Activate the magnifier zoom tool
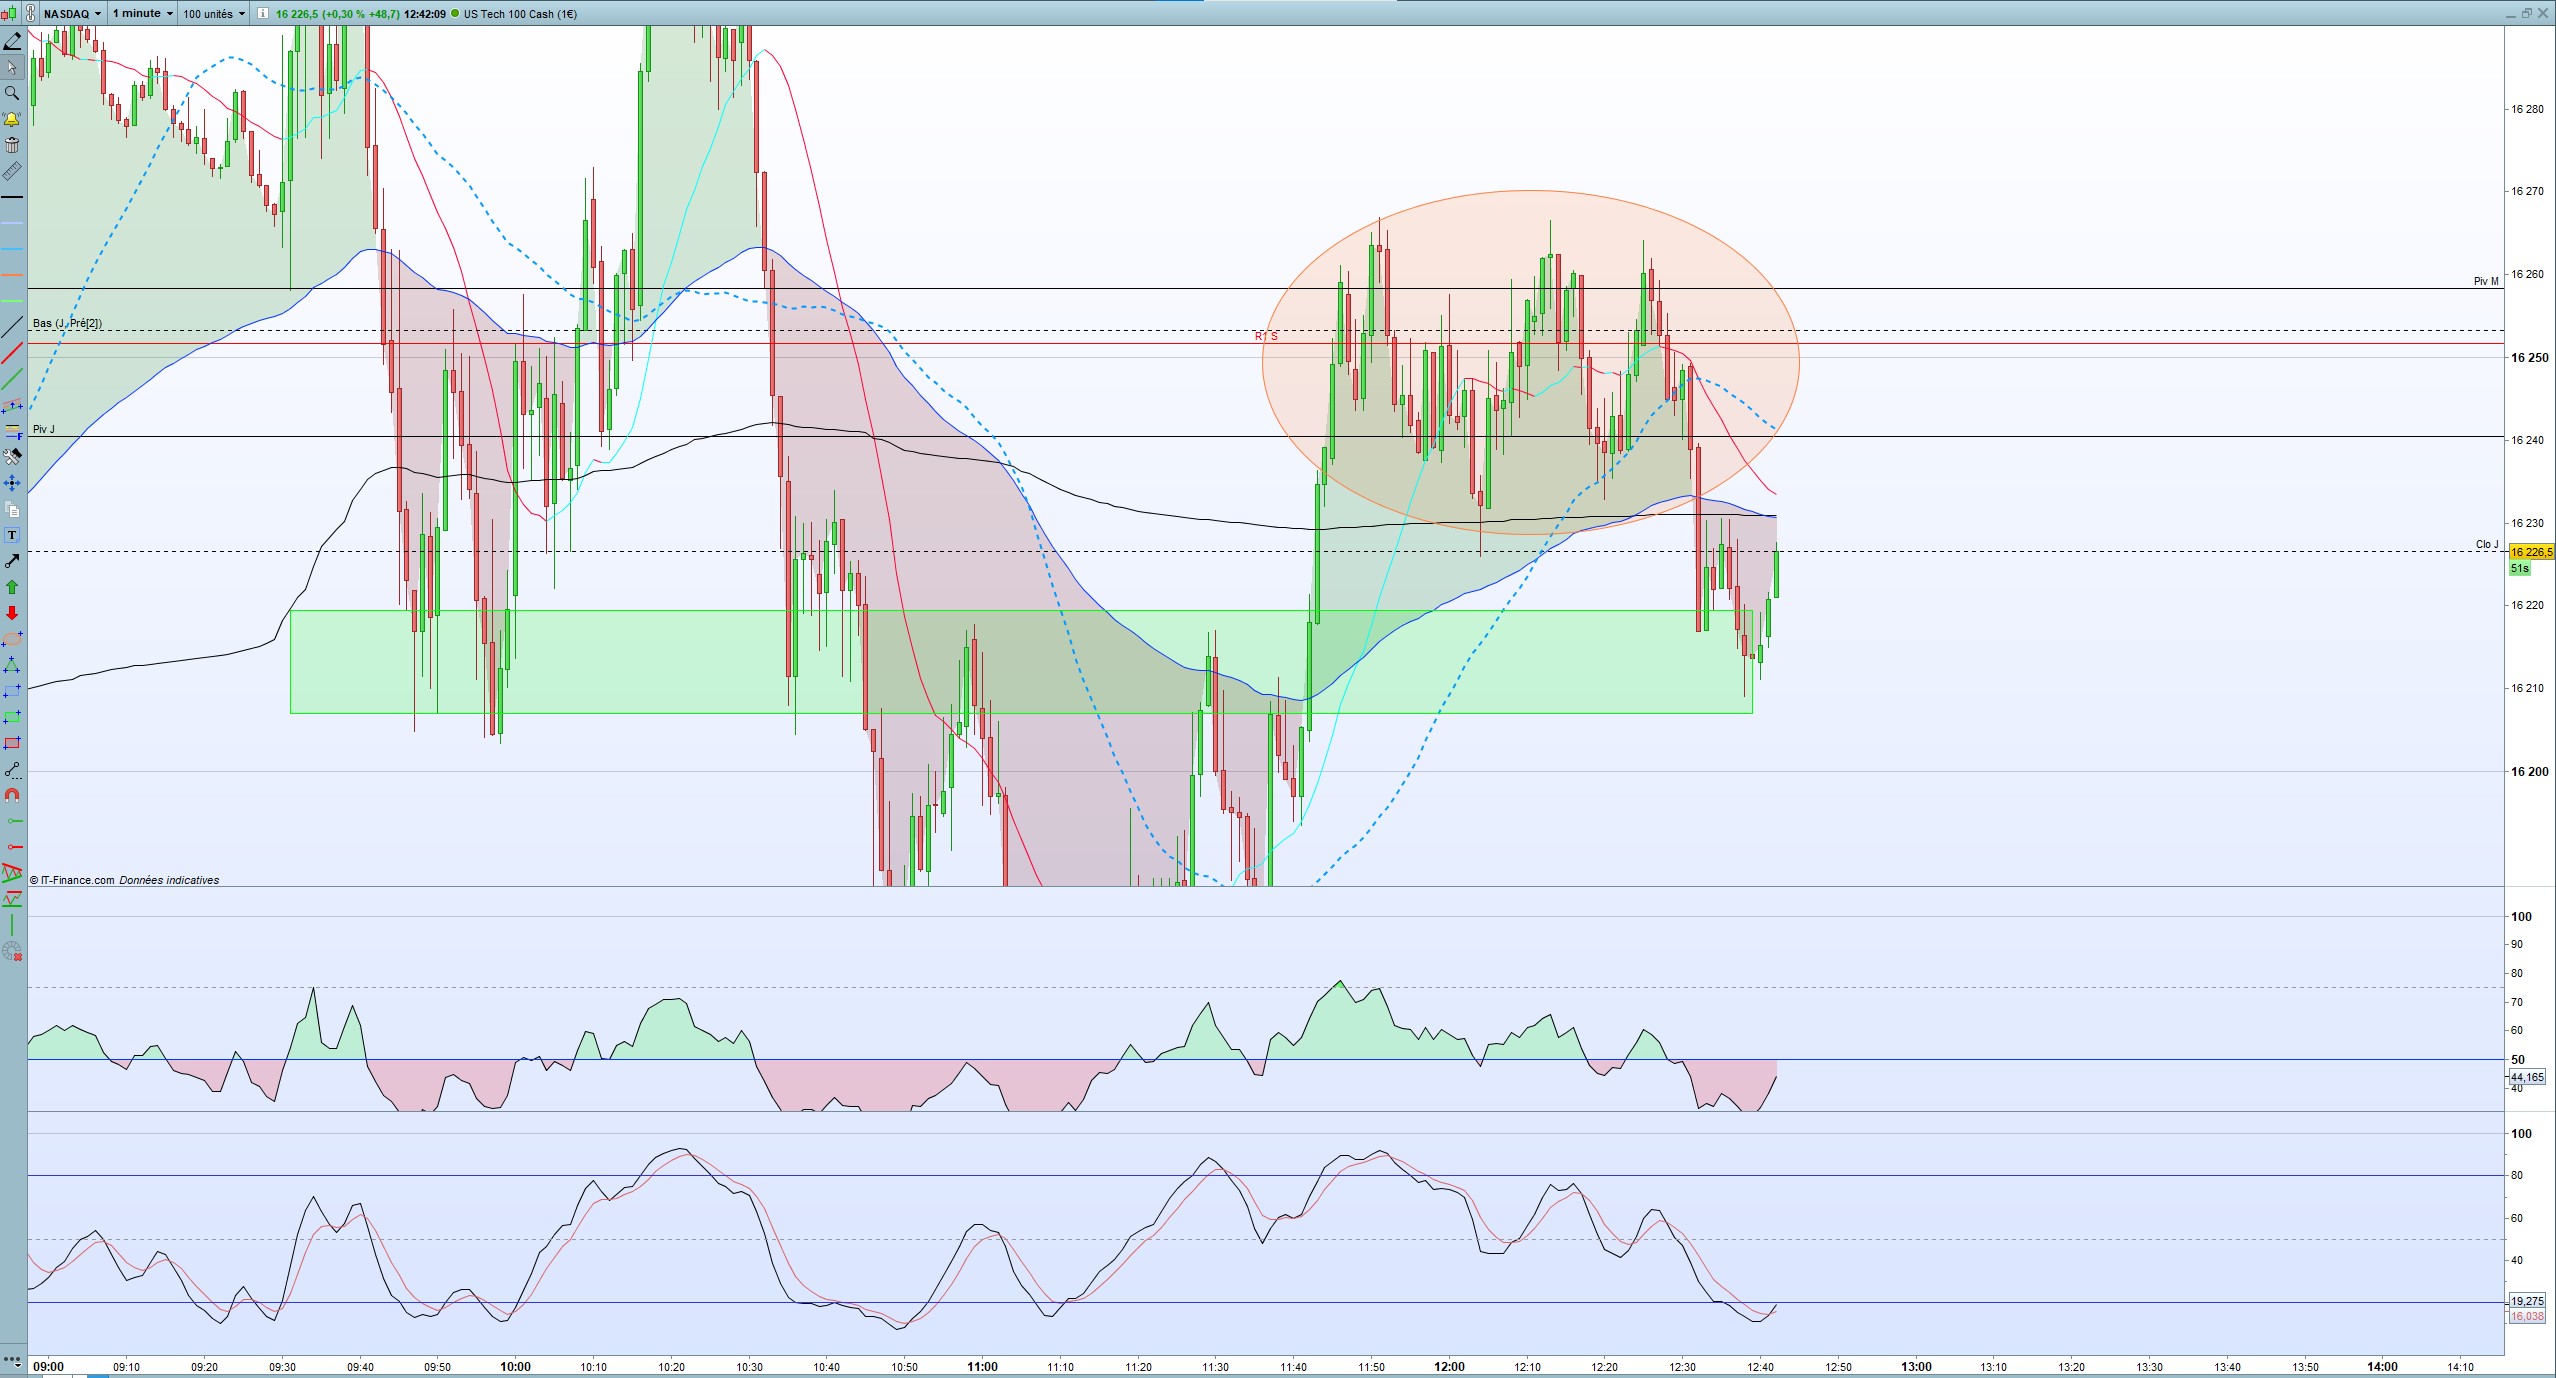The image size is (2556, 1378). tap(12, 93)
